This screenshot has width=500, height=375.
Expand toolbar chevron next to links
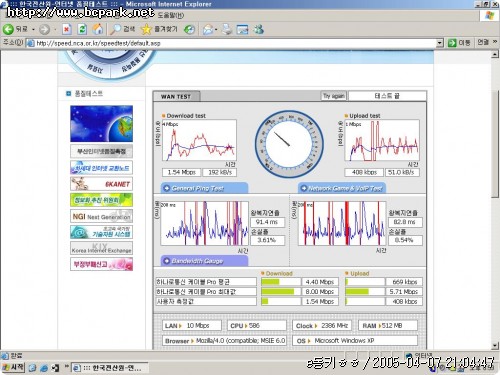(495, 42)
